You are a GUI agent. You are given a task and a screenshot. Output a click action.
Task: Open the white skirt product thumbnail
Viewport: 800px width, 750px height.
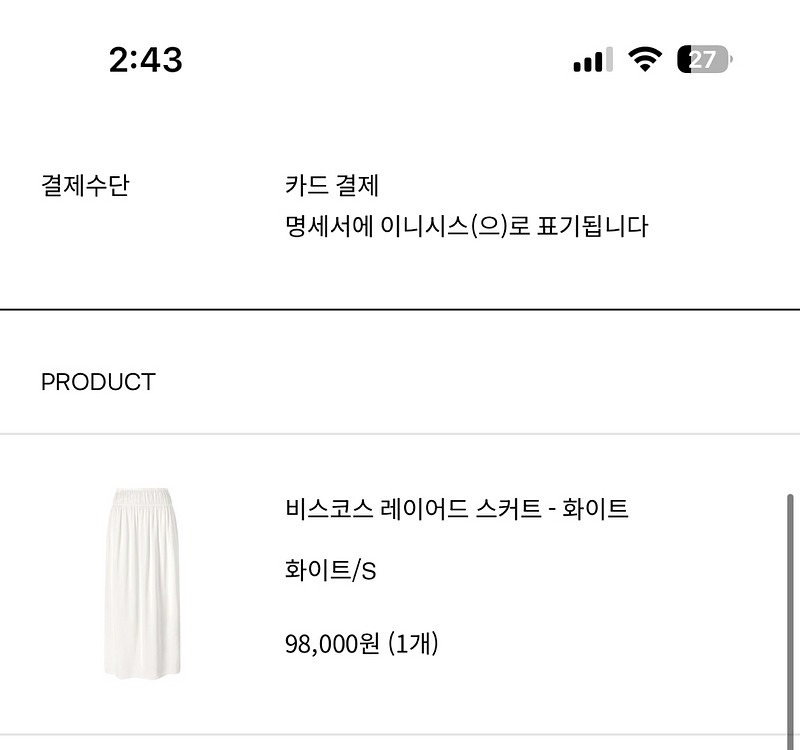[x=142, y=582]
